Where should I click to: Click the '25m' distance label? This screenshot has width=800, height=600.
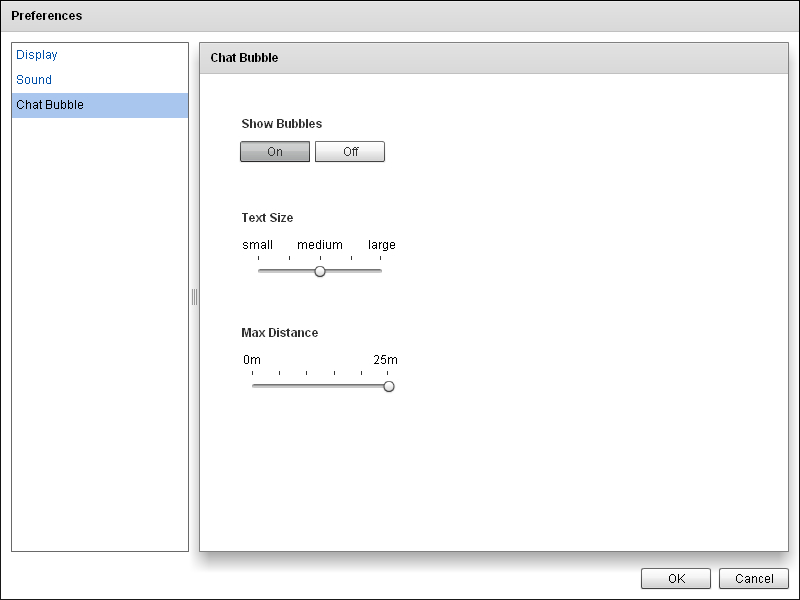pyautogui.click(x=385, y=360)
